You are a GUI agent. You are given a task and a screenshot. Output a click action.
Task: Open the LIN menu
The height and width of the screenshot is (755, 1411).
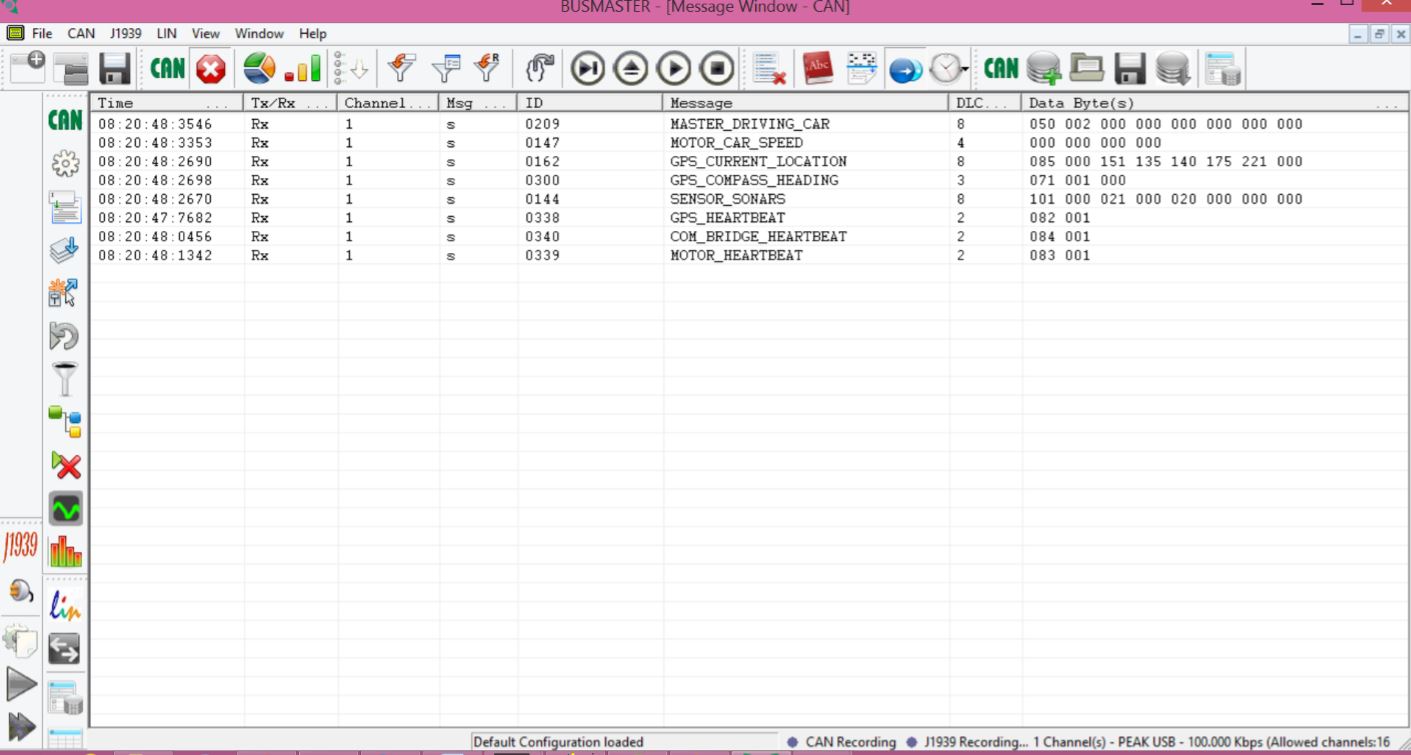pyautogui.click(x=166, y=33)
